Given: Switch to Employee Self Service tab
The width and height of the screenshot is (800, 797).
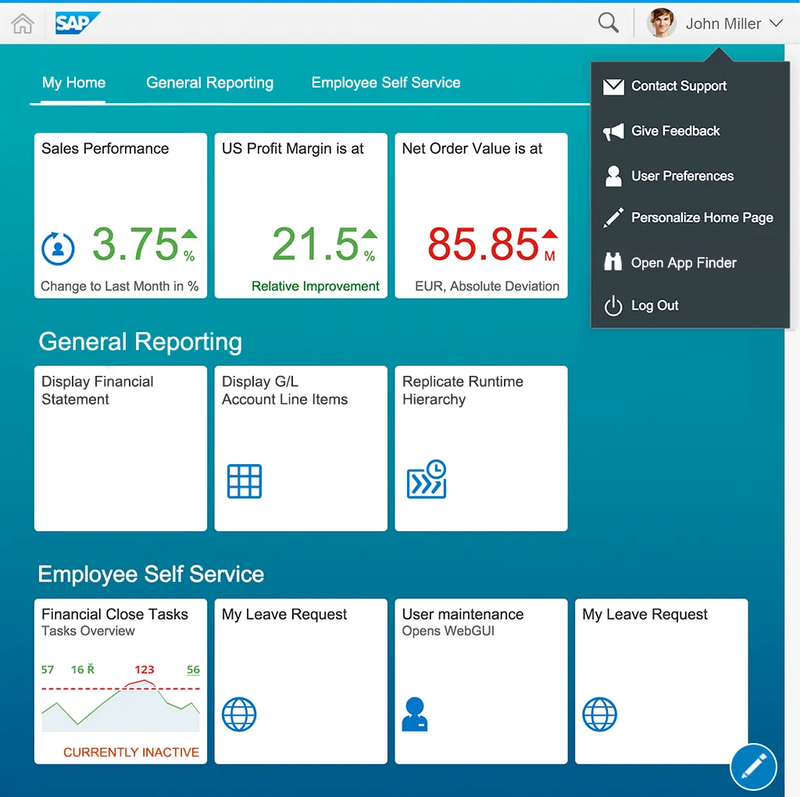Looking at the screenshot, I should tap(386, 82).
